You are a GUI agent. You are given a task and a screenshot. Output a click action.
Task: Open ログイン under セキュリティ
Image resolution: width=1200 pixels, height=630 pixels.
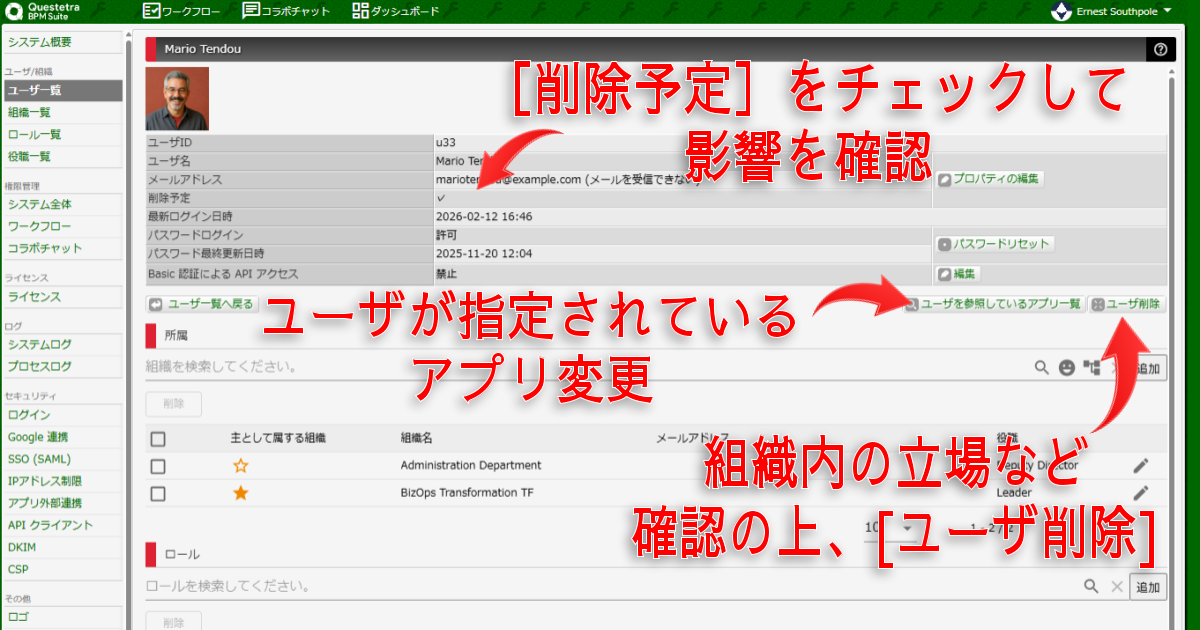pos(62,415)
